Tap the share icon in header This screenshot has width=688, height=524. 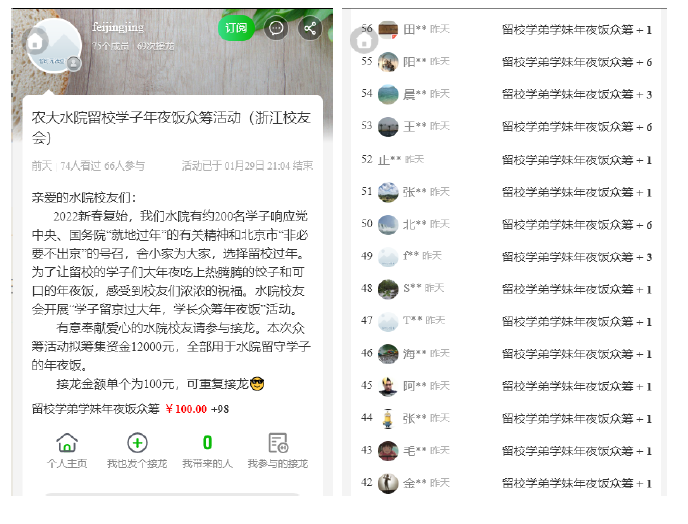tap(310, 29)
